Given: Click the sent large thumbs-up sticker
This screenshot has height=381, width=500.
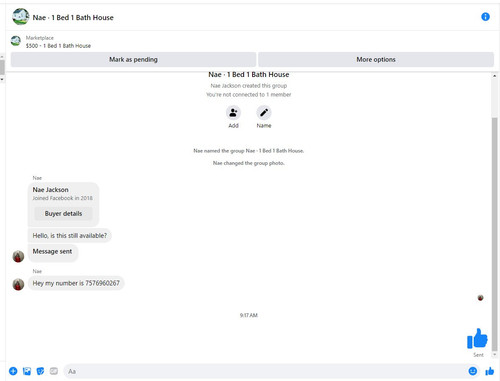Looking at the screenshot, I should pyautogui.click(x=477, y=339).
